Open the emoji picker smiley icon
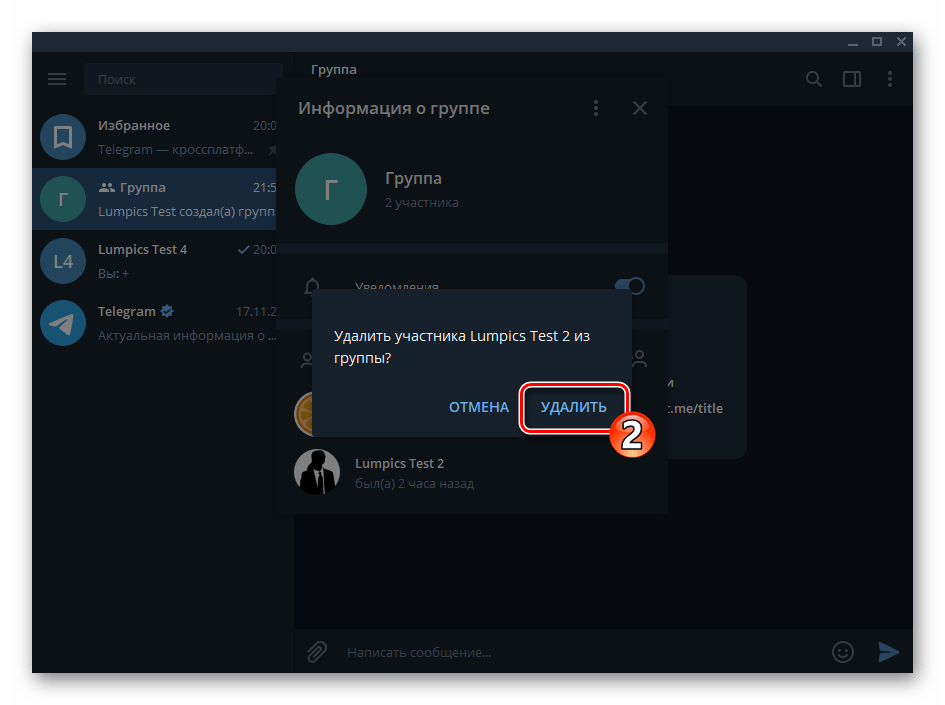 coord(843,652)
